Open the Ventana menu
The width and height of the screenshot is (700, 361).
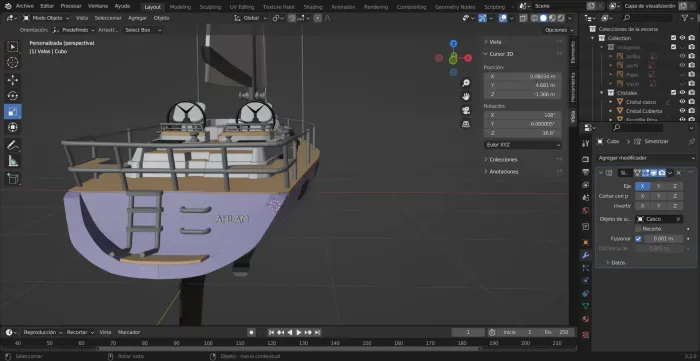pos(98,6)
